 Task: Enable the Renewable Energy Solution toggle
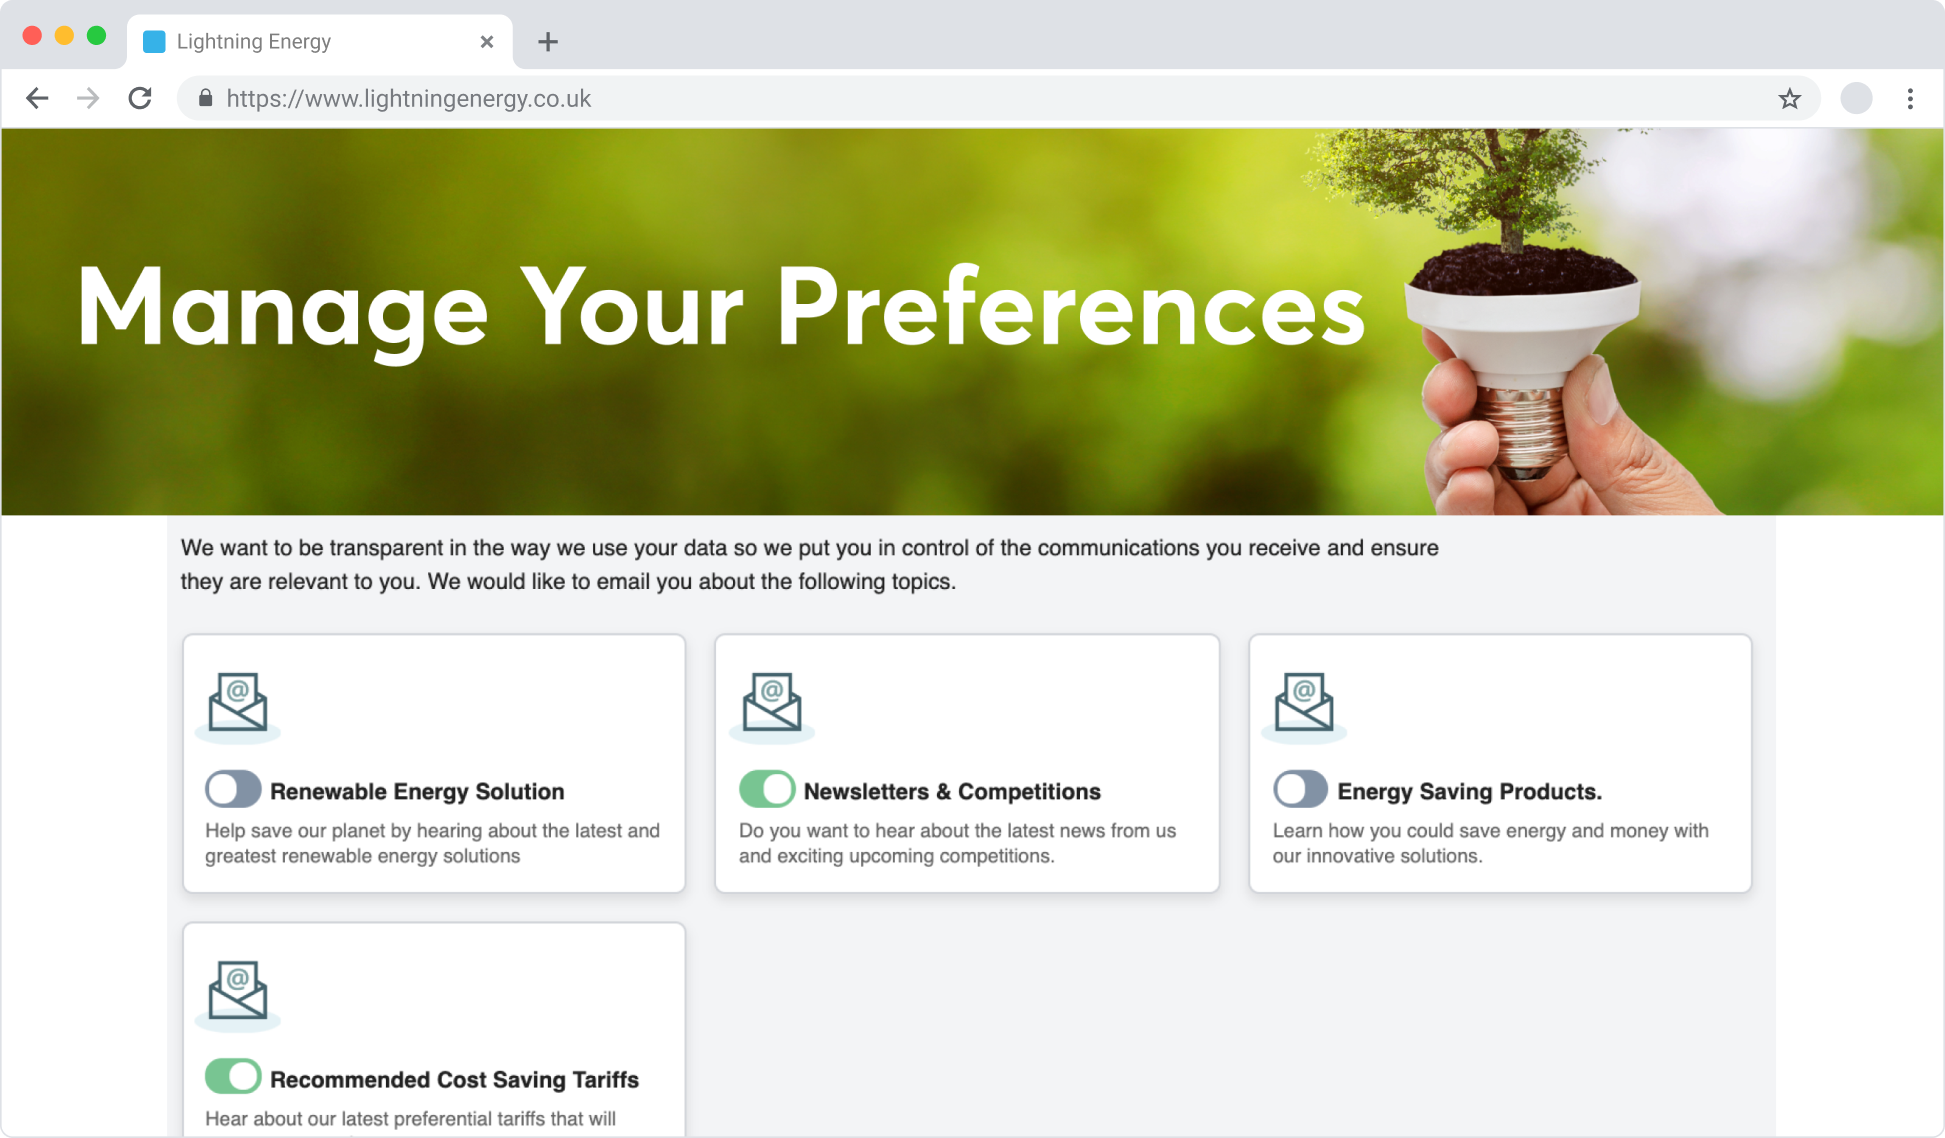click(233, 789)
